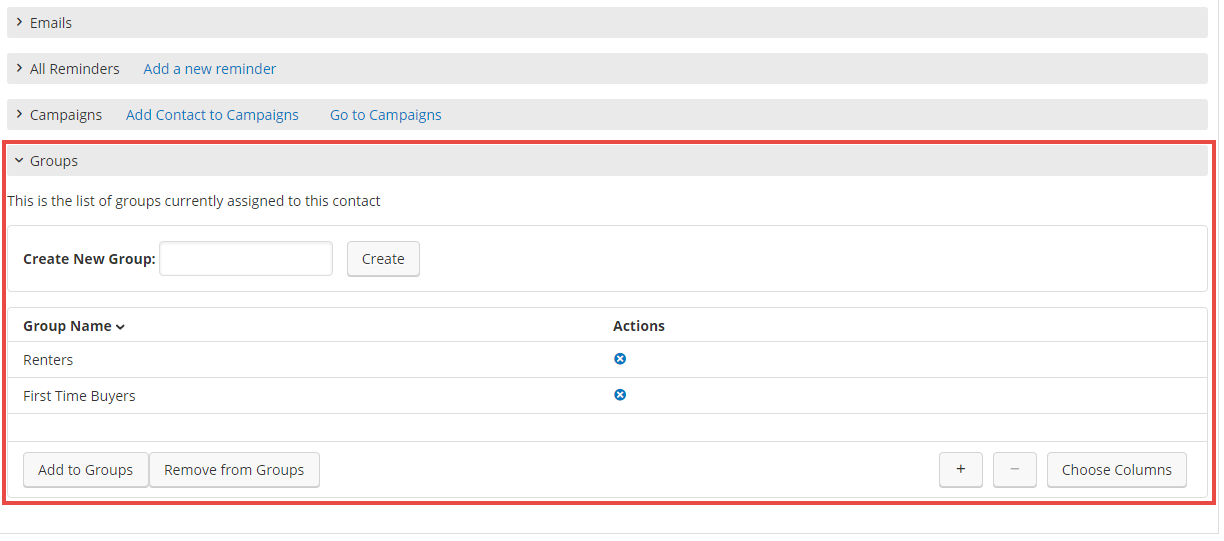The height and width of the screenshot is (541, 1224).
Task: Expand the All Reminders section chevron
Action: coord(19,68)
